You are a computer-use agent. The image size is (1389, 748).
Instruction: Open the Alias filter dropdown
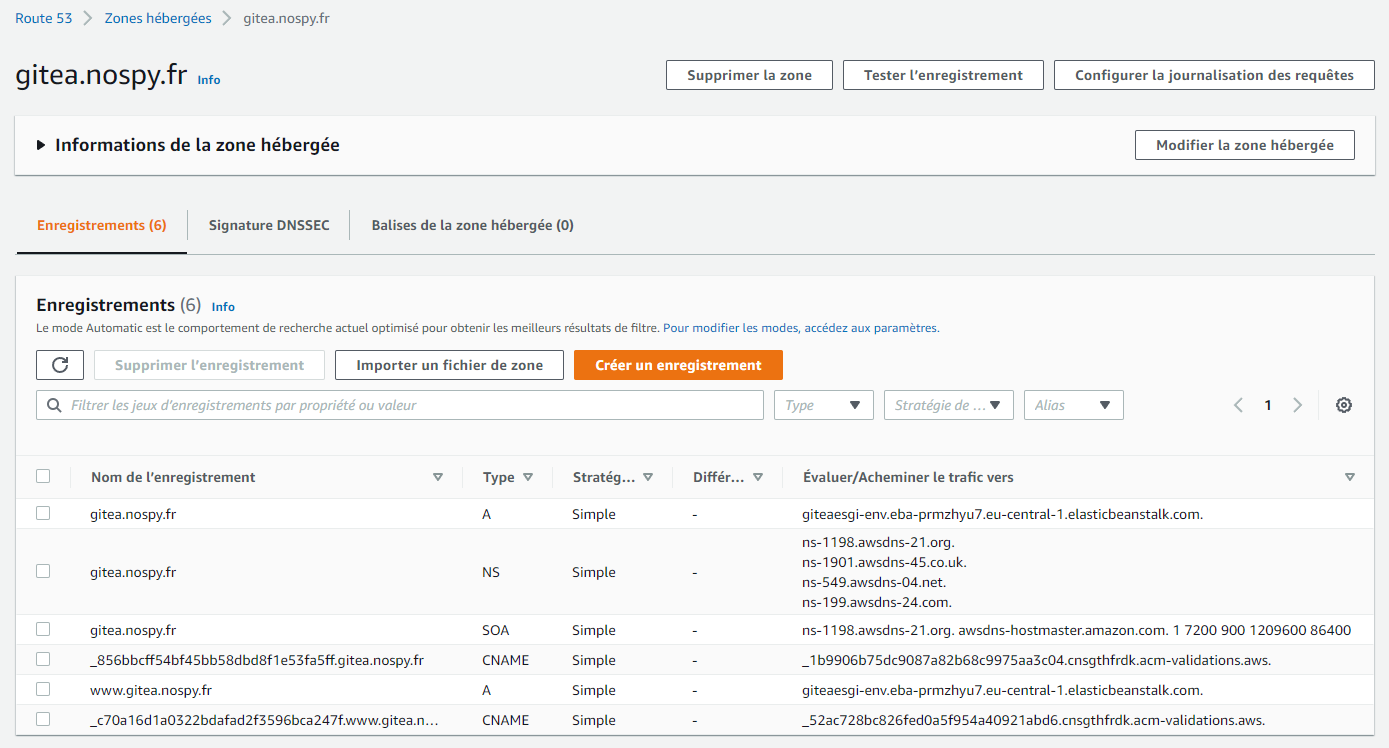coord(1074,405)
